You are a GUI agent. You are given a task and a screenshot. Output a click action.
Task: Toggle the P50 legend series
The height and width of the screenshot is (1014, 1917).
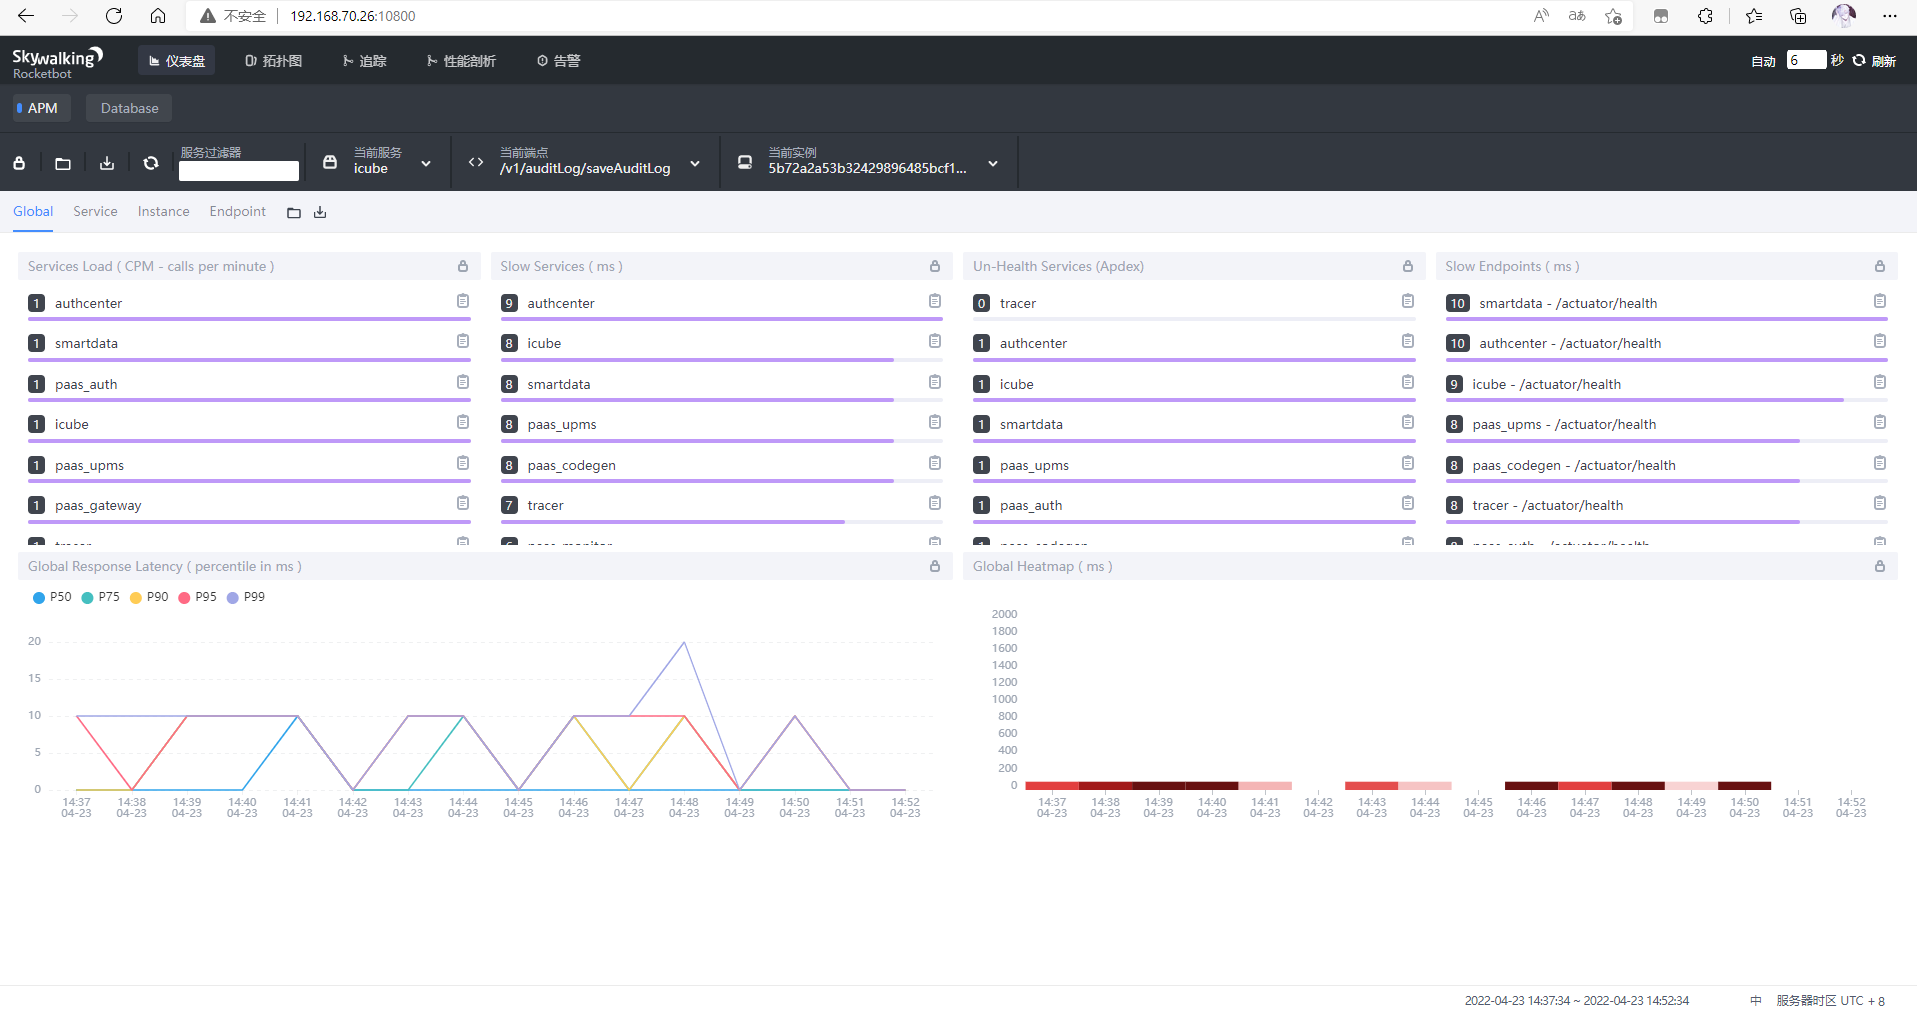52,597
